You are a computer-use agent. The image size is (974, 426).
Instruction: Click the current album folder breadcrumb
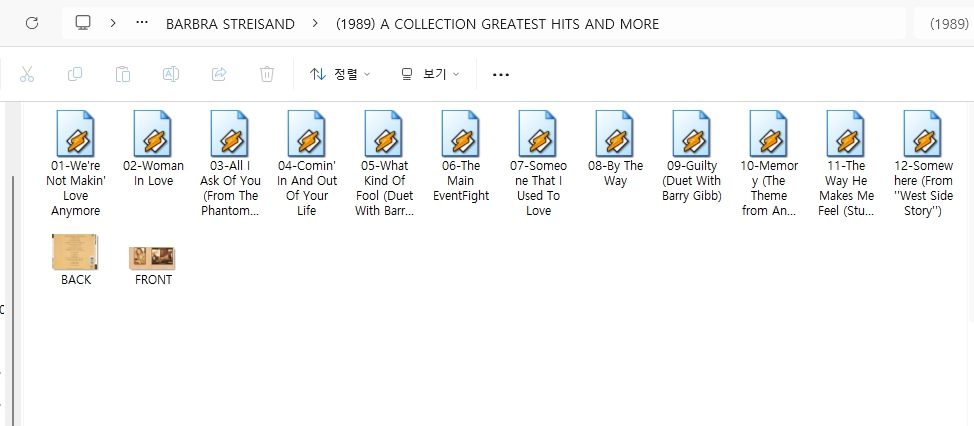[x=497, y=23]
